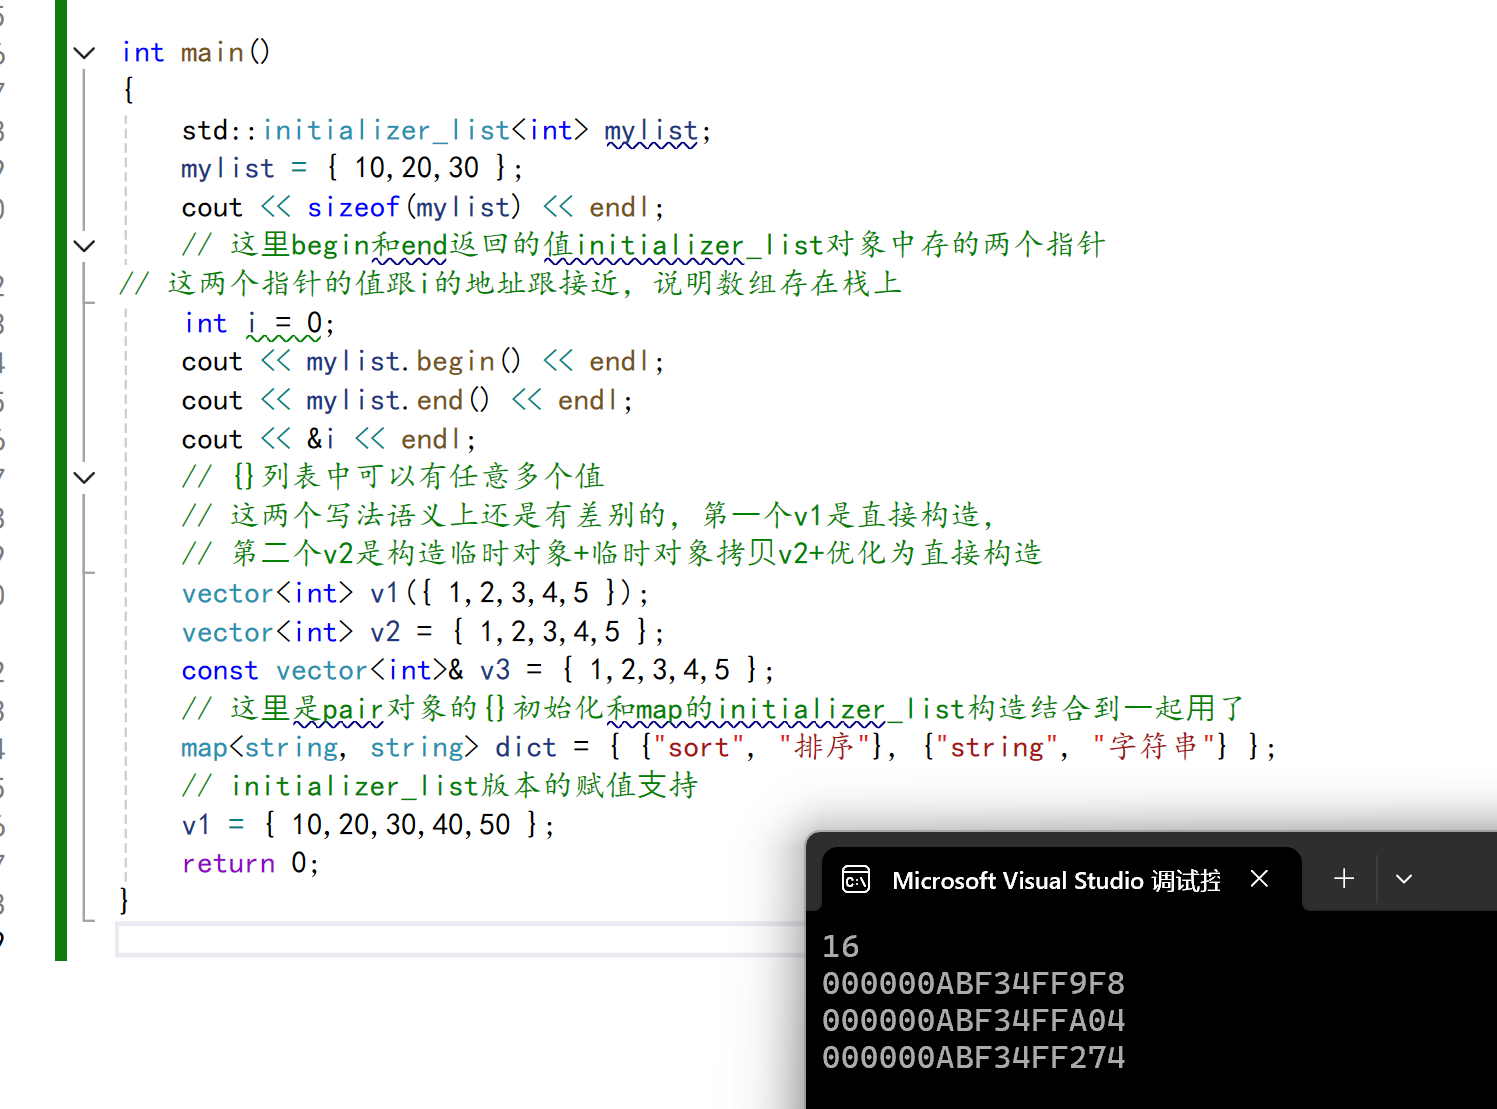This screenshot has width=1497, height=1109.
Task: Collapse the begin/end comment block chevron
Action: [x=85, y=246]
